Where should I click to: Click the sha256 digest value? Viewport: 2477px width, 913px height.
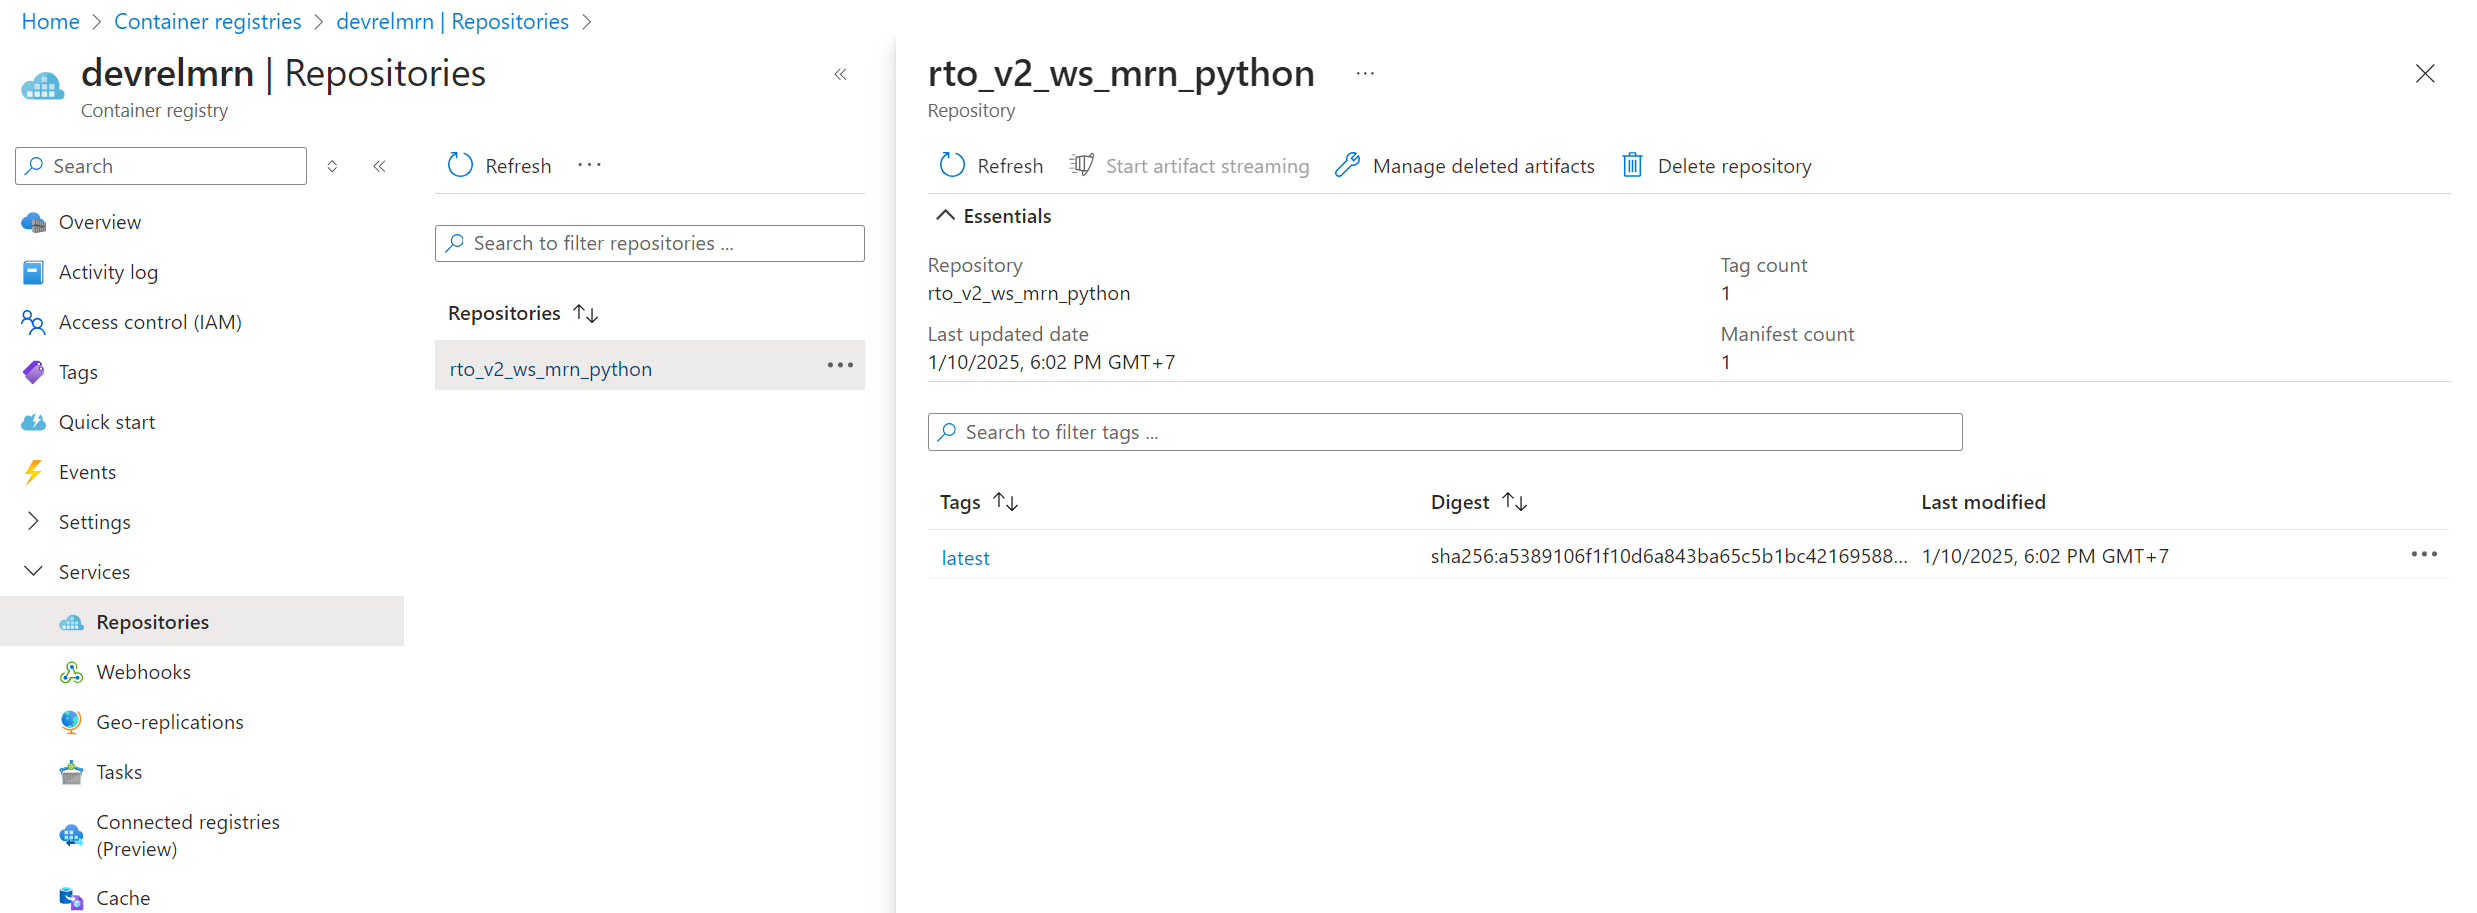pos(1668,556)
